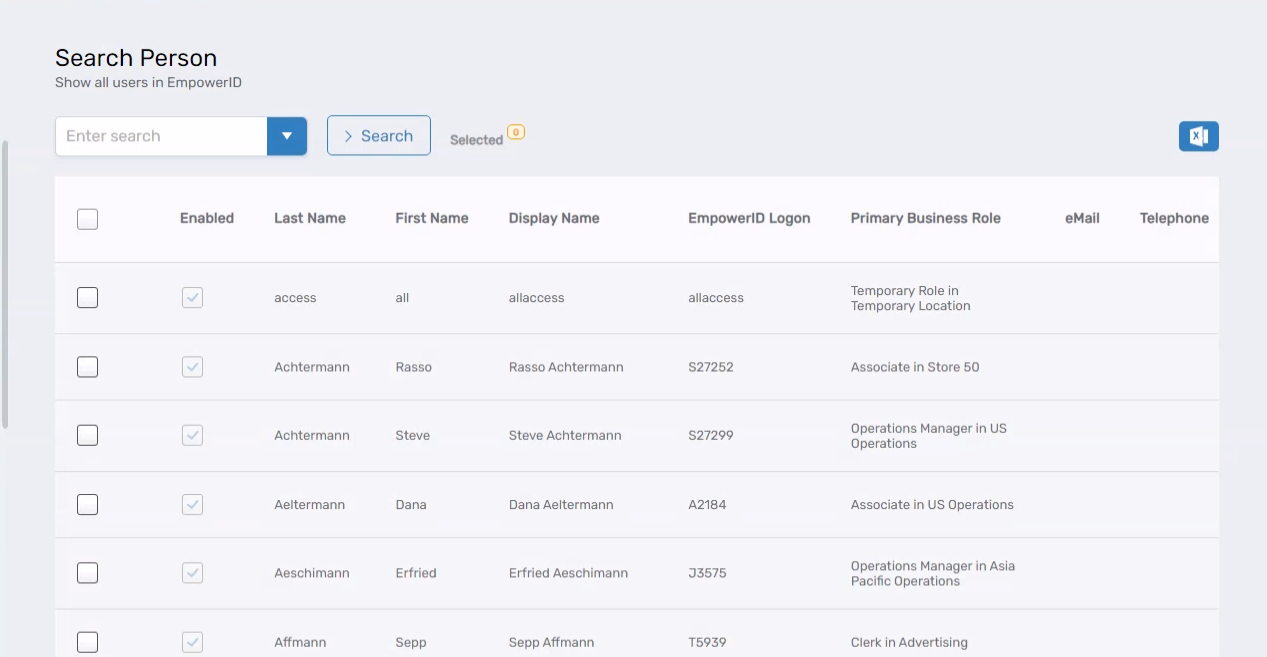This screenshot has width=1267, height=657.
Task: Sort by the First Name column header
Action: click(x=432, y=218)
